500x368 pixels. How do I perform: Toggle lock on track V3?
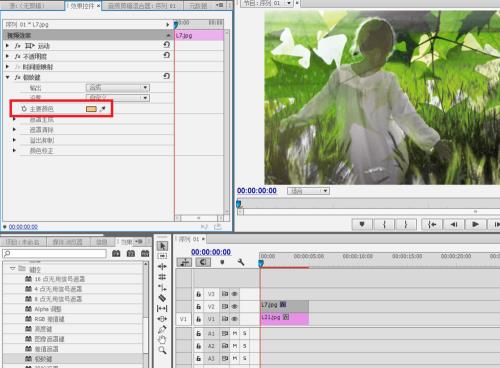click(x=199, y=294)
